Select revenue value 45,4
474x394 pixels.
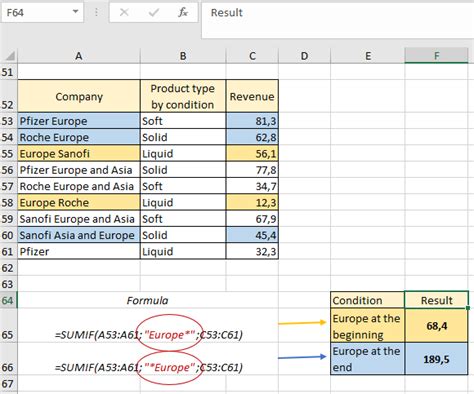tap(252, 235)
